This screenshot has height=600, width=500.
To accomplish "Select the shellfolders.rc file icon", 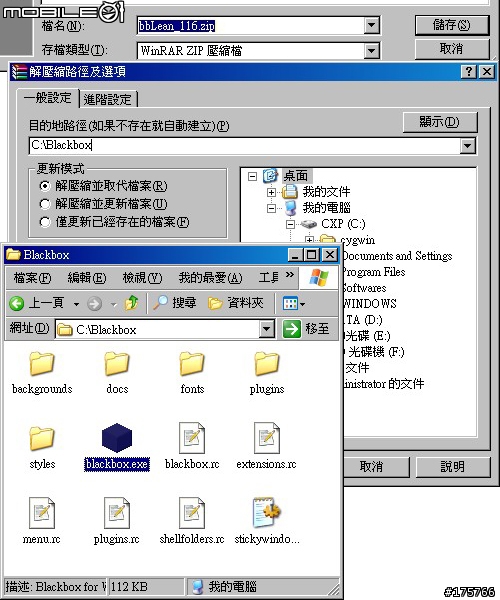I will click(x=192, y=513).
